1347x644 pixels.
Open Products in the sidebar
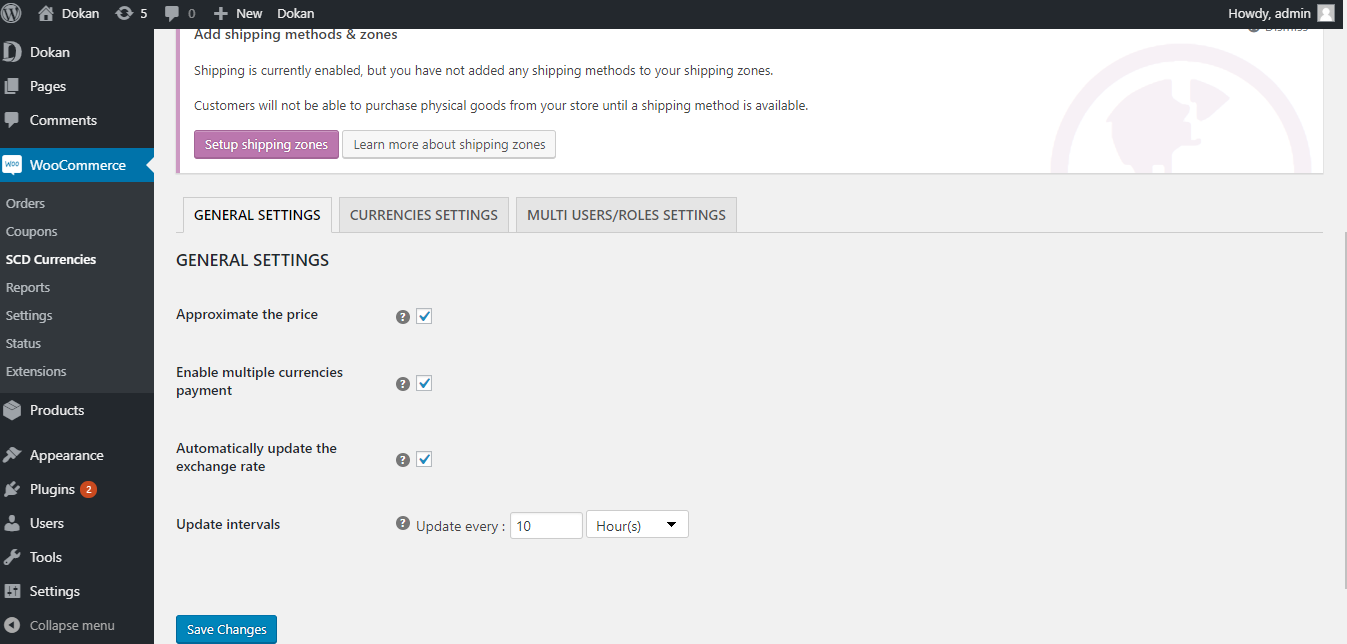(x=57, y=410)
